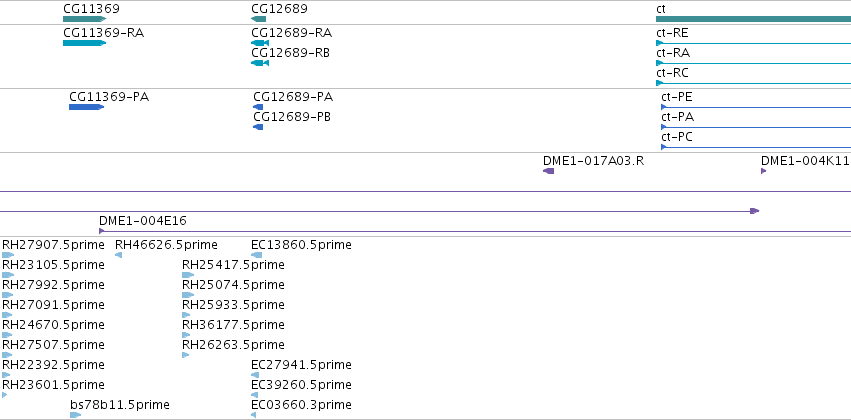Click the ct gene label
The image size is (851, 420).
tap(661, 9)
